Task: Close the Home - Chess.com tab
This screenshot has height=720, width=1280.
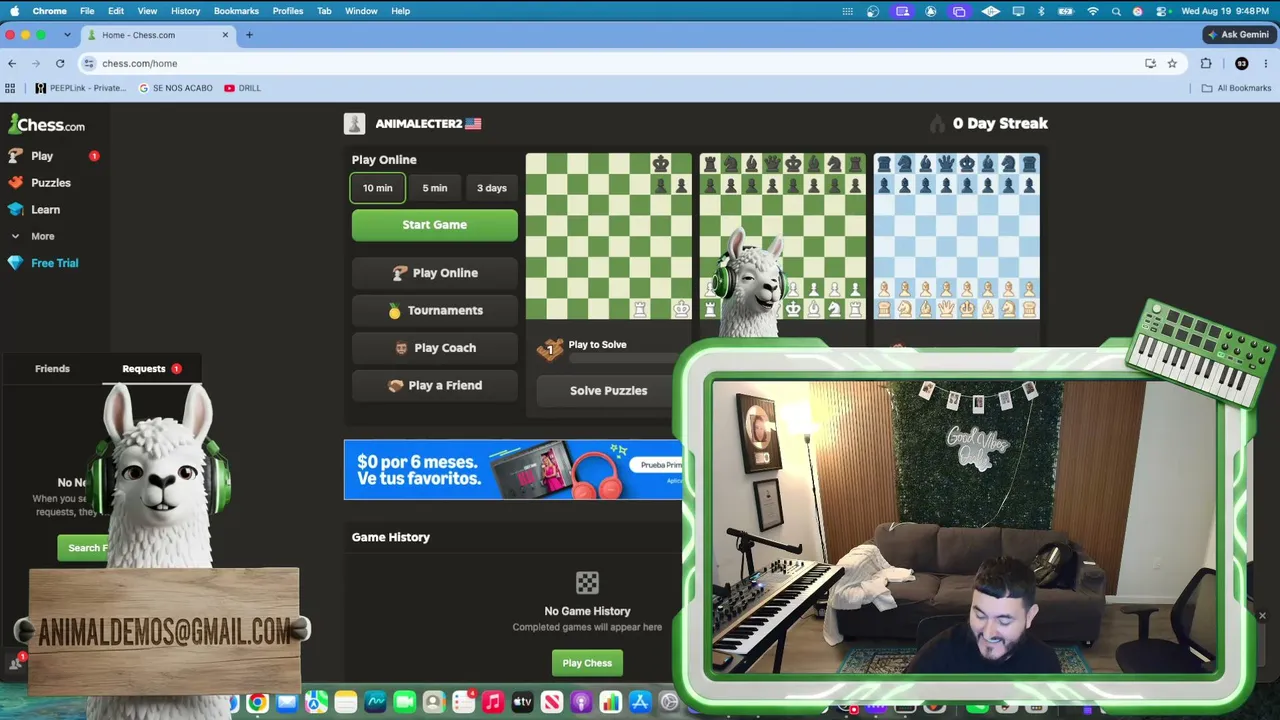Action: pos(225,35)
